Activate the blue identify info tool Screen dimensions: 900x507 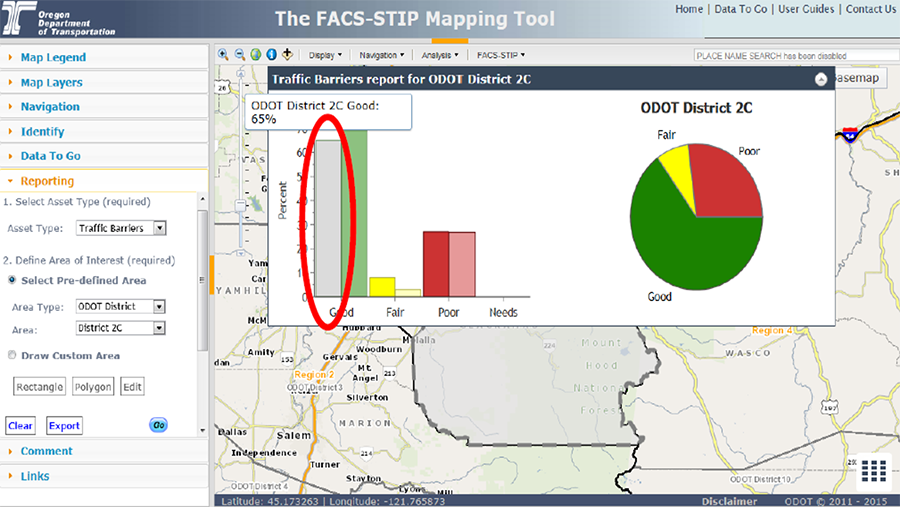(271, 55)
